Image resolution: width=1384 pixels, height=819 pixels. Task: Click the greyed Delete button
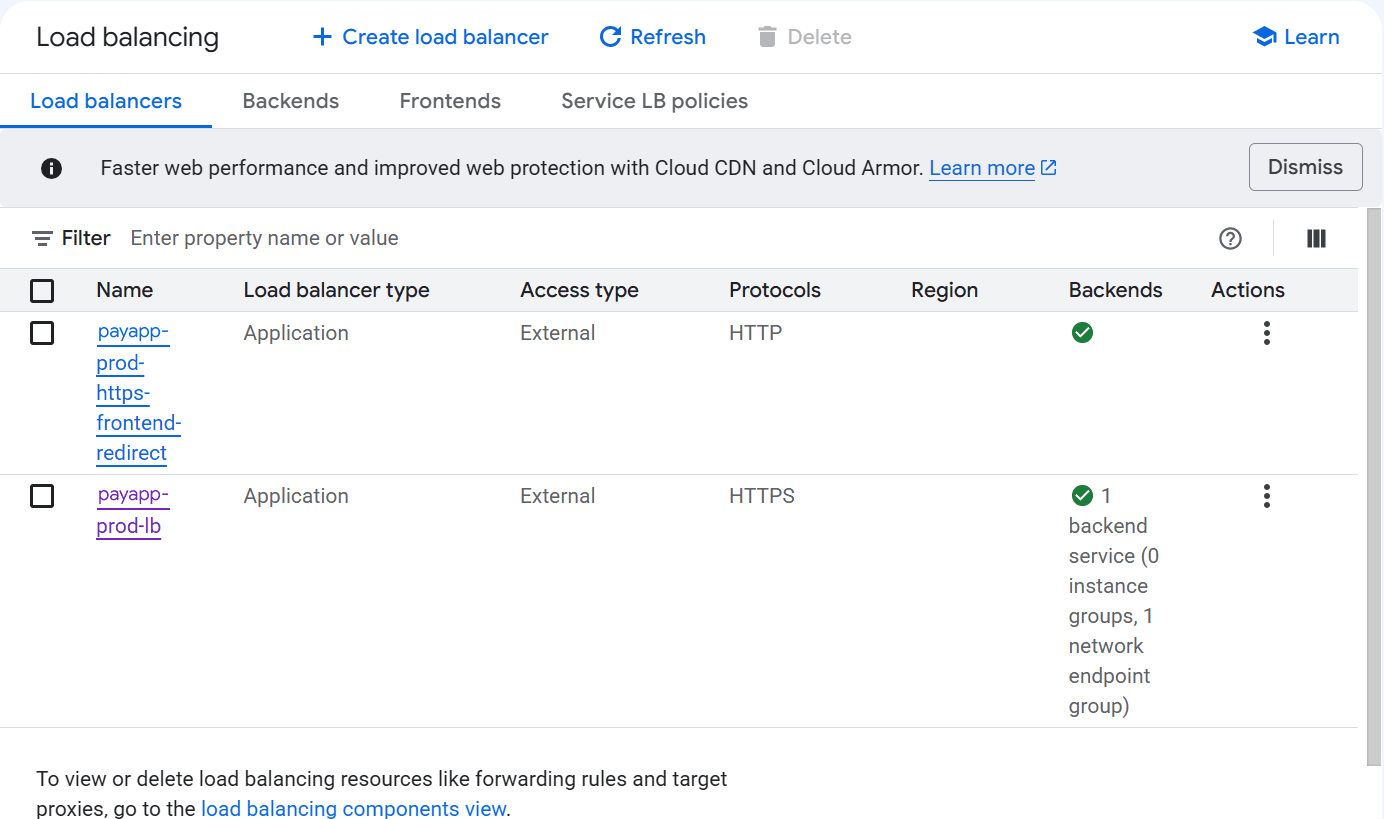pos(804,37)
